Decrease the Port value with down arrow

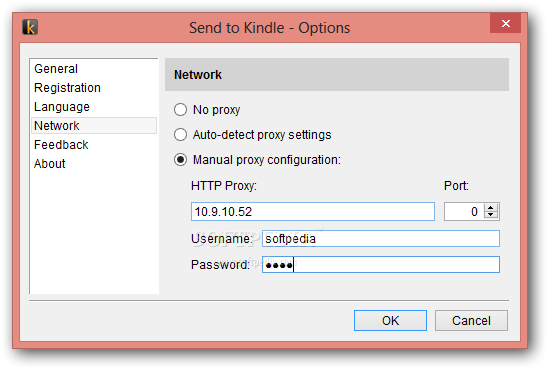[x=491, y=215]
